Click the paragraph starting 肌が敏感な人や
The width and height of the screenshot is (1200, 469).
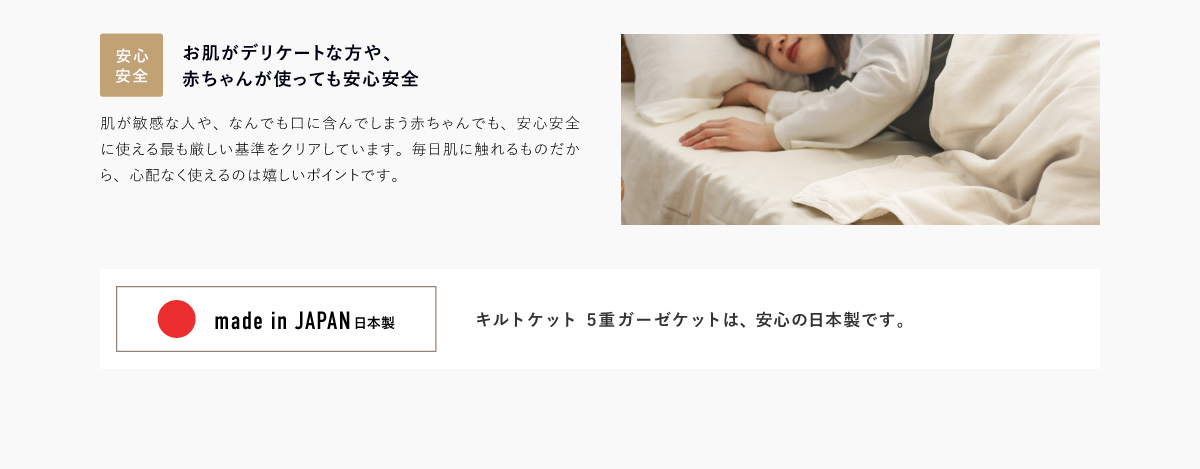click(340, 150)
